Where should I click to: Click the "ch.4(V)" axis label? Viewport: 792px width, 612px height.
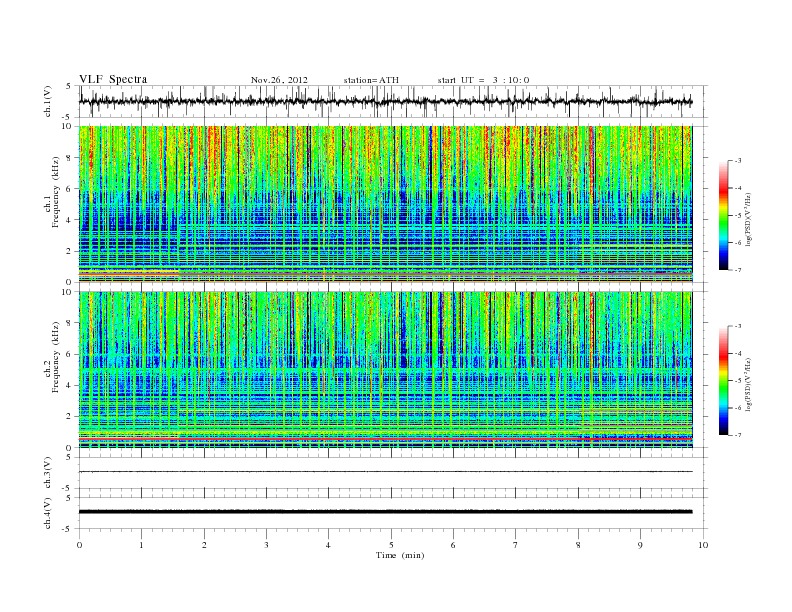point(48,513)
